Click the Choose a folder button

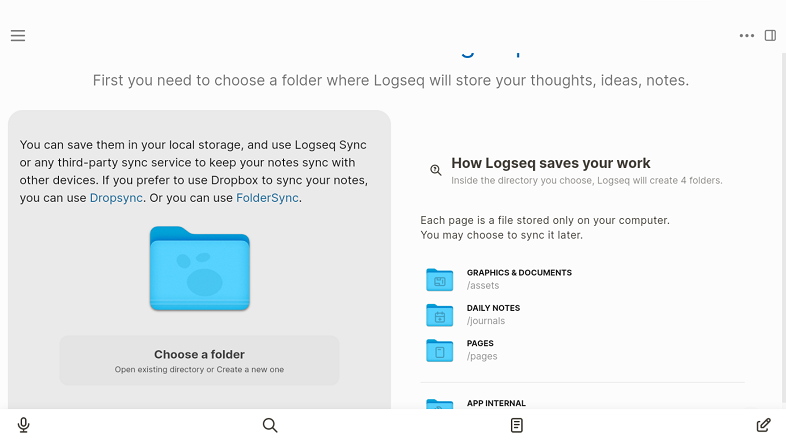tap(199, 360)
